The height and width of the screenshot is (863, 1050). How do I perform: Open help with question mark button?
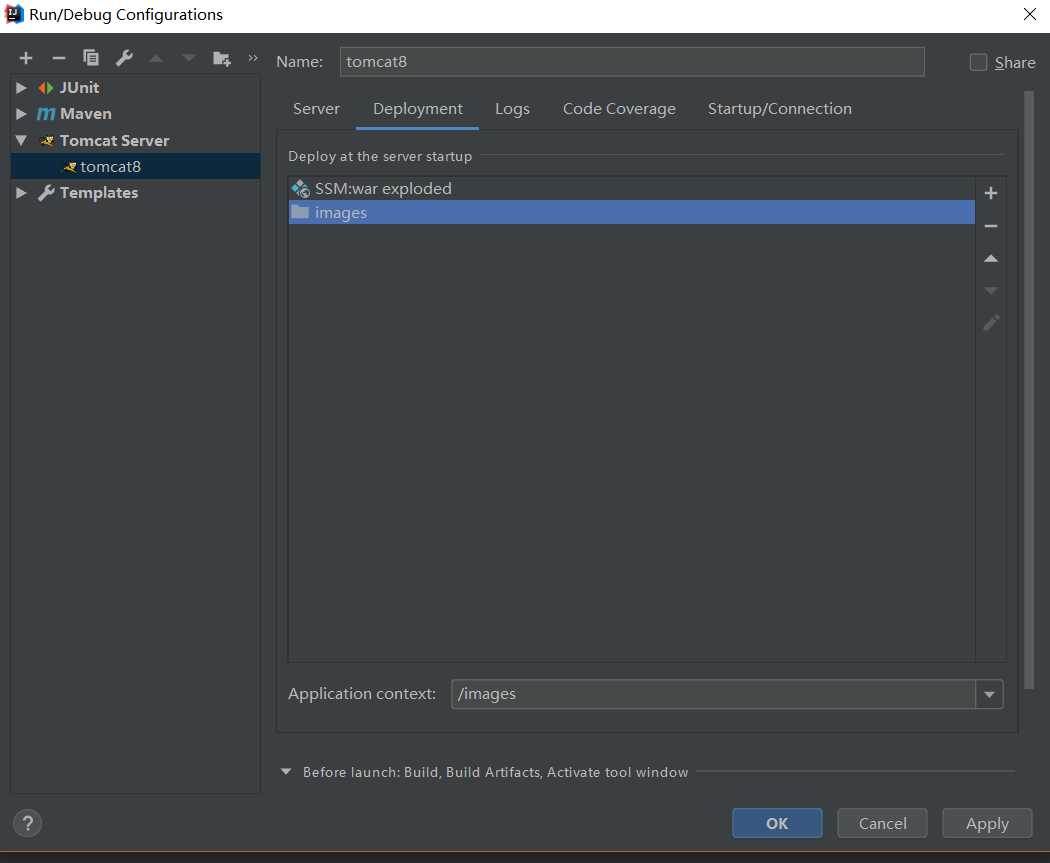[27, 823]
